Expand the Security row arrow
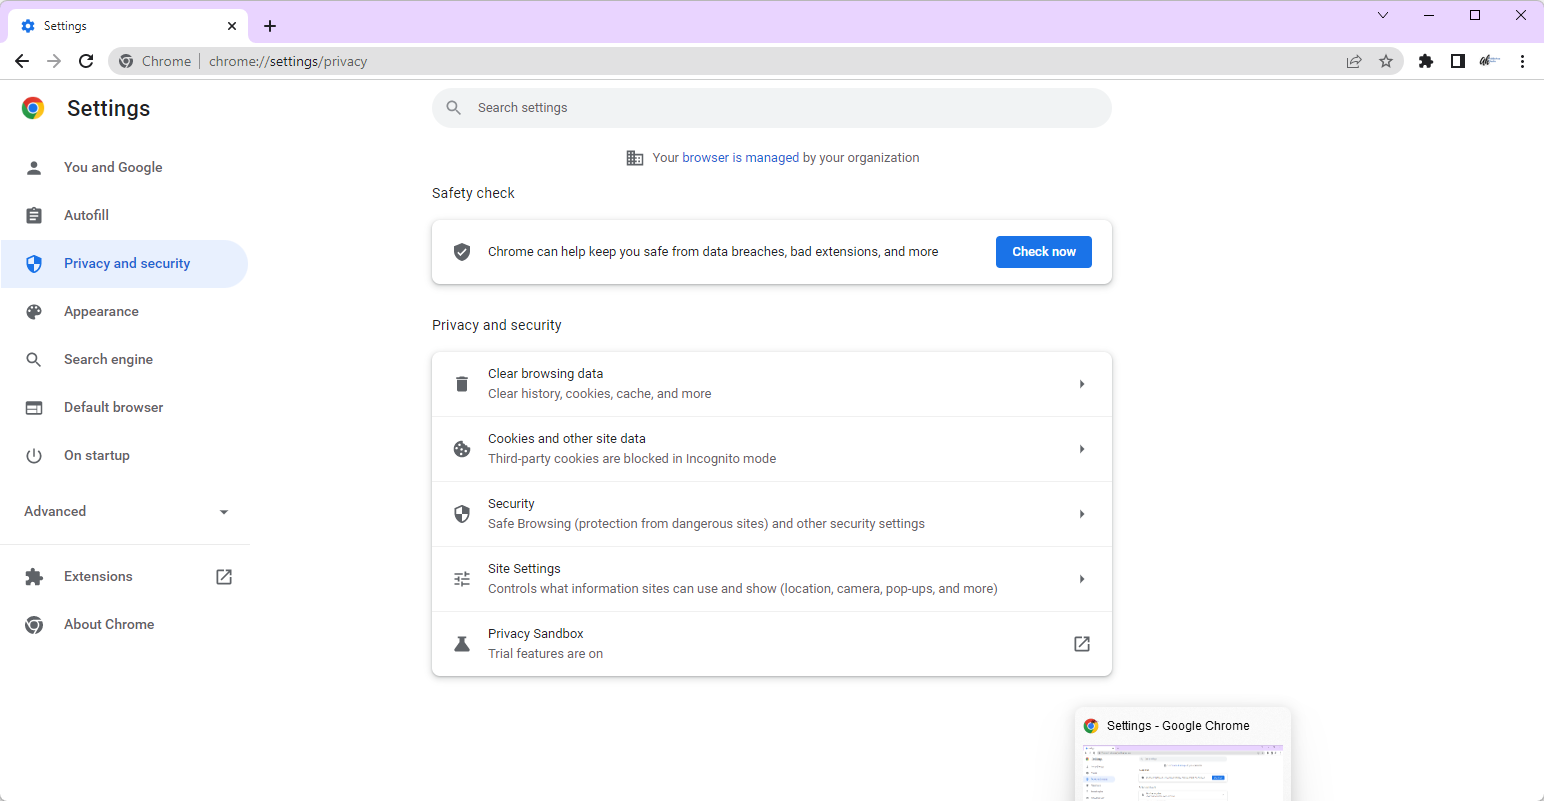 click(1082, 514)
